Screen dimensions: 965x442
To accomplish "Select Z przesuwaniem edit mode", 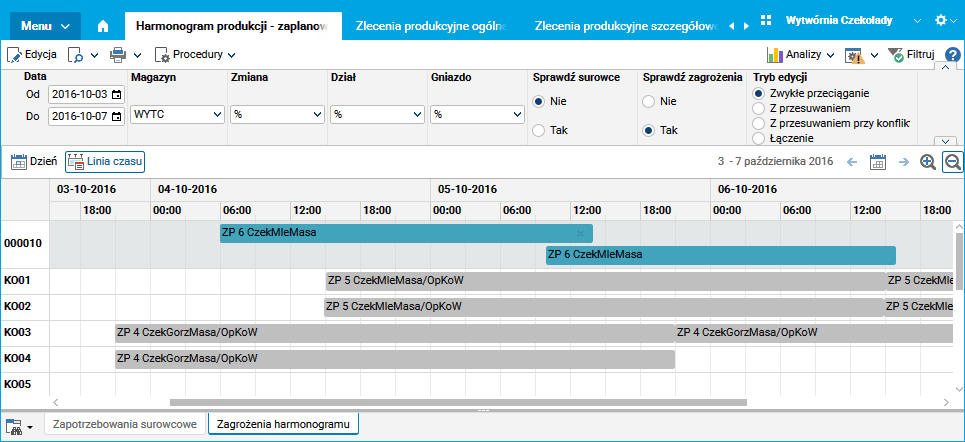I will pos(758,108).
